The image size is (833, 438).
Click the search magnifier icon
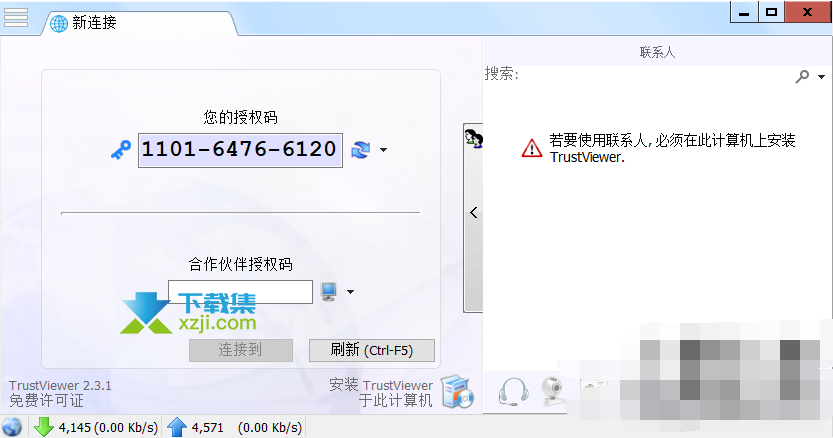(x=802, y=77)
